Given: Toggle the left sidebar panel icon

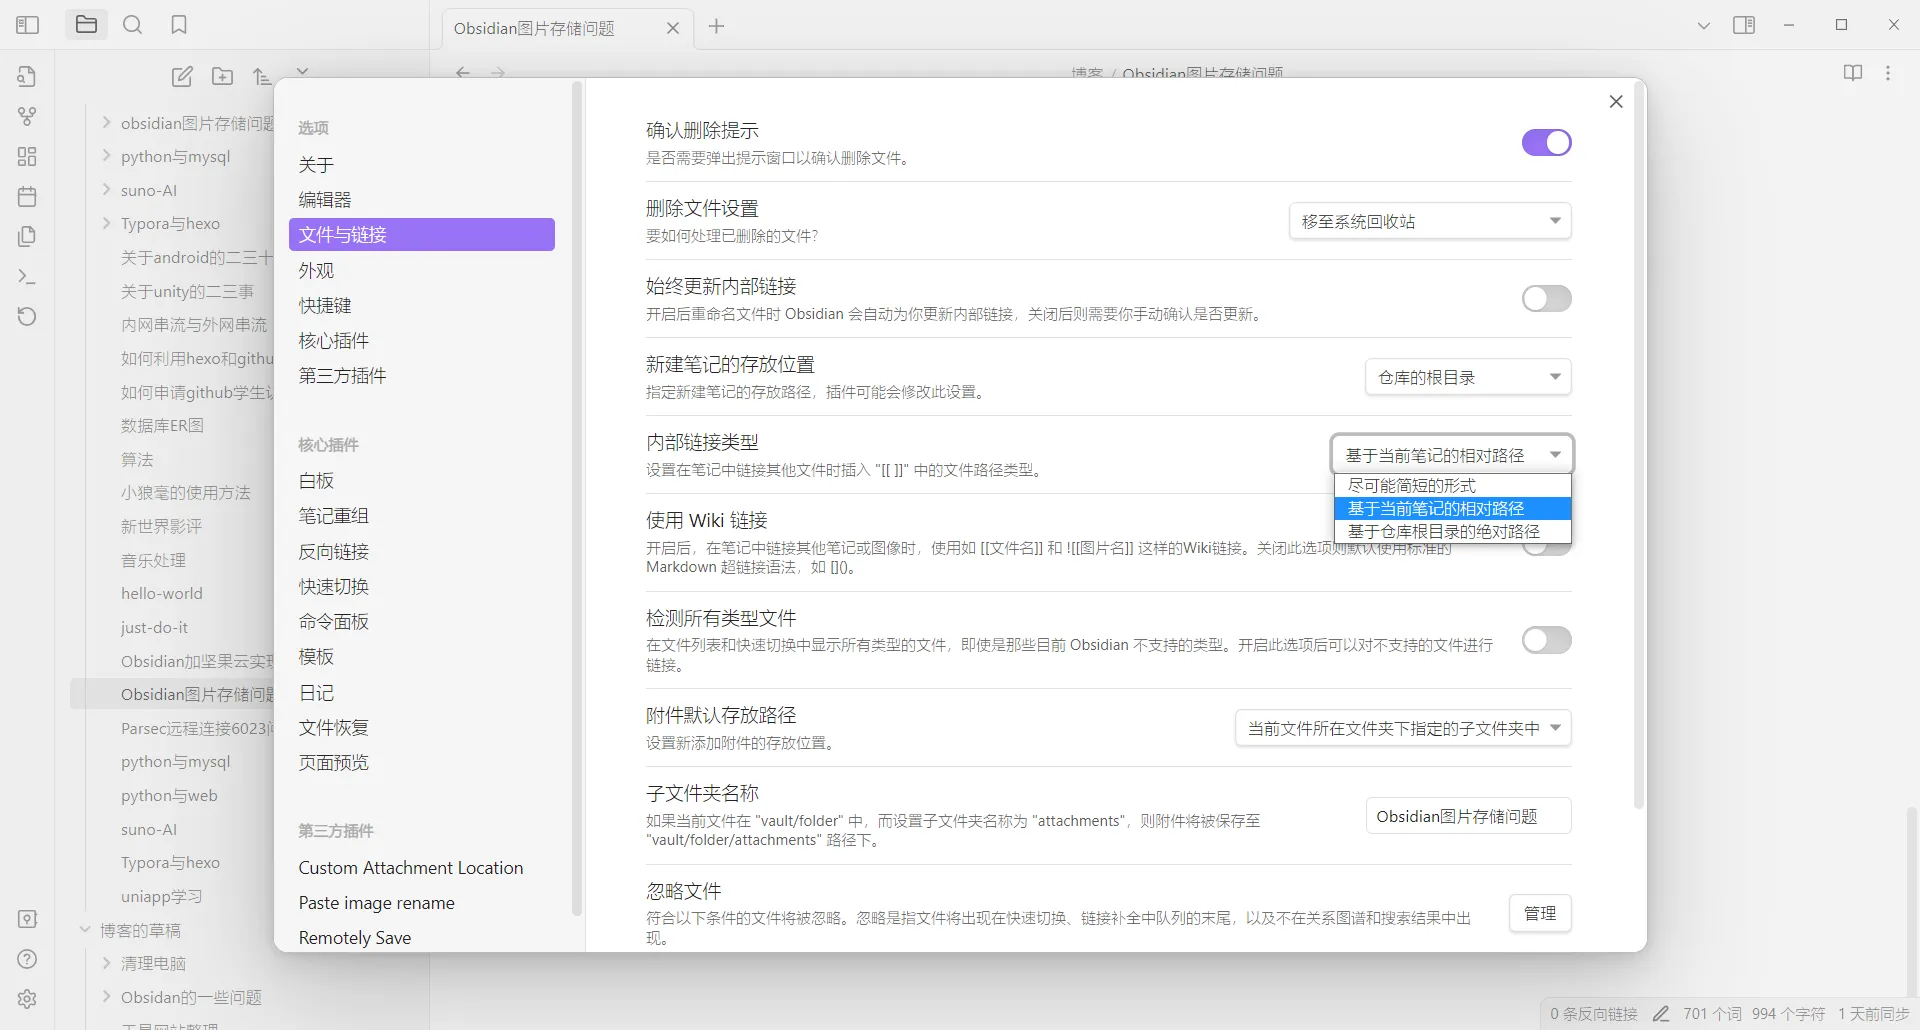Looking at the screenshot, I should [x=28, y=25].
